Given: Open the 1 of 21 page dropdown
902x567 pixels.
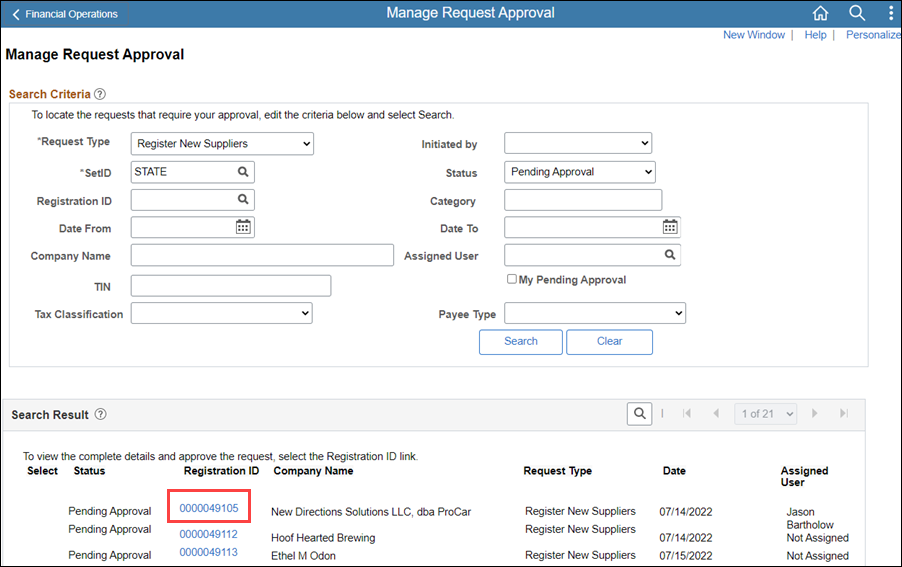Looking at the screenshot, I should point(766,413).
